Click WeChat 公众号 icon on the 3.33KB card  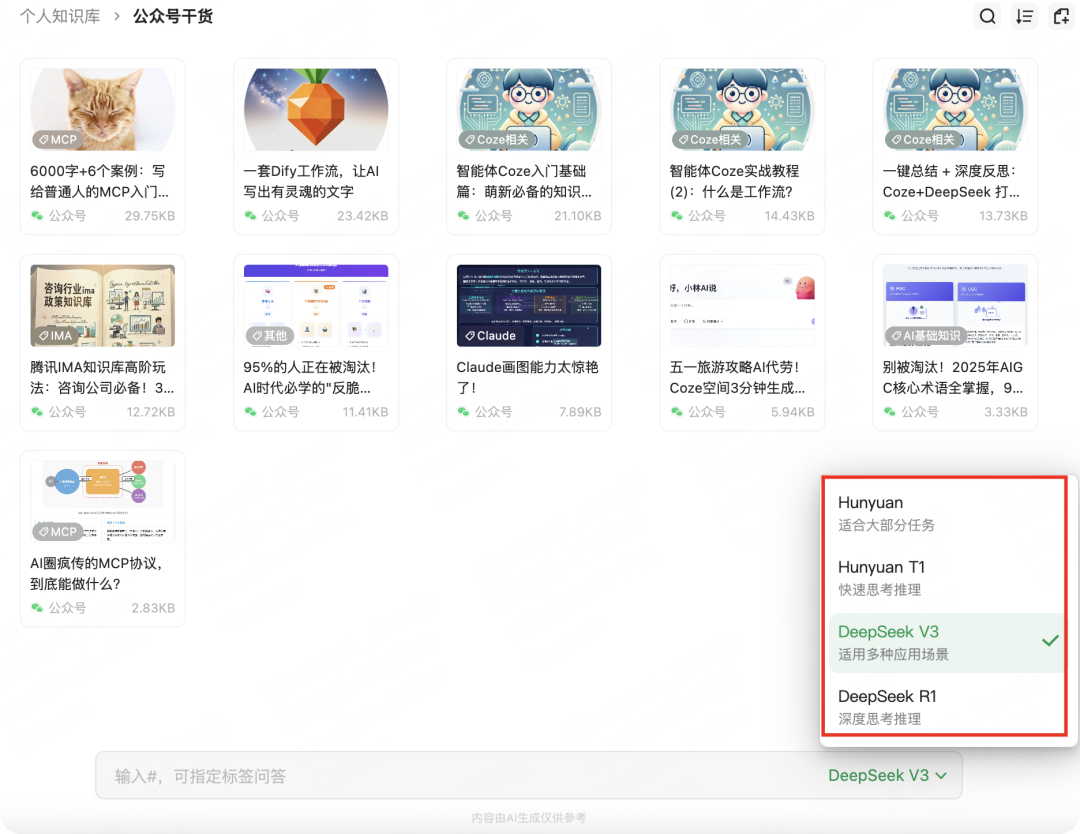coord(889,412)
